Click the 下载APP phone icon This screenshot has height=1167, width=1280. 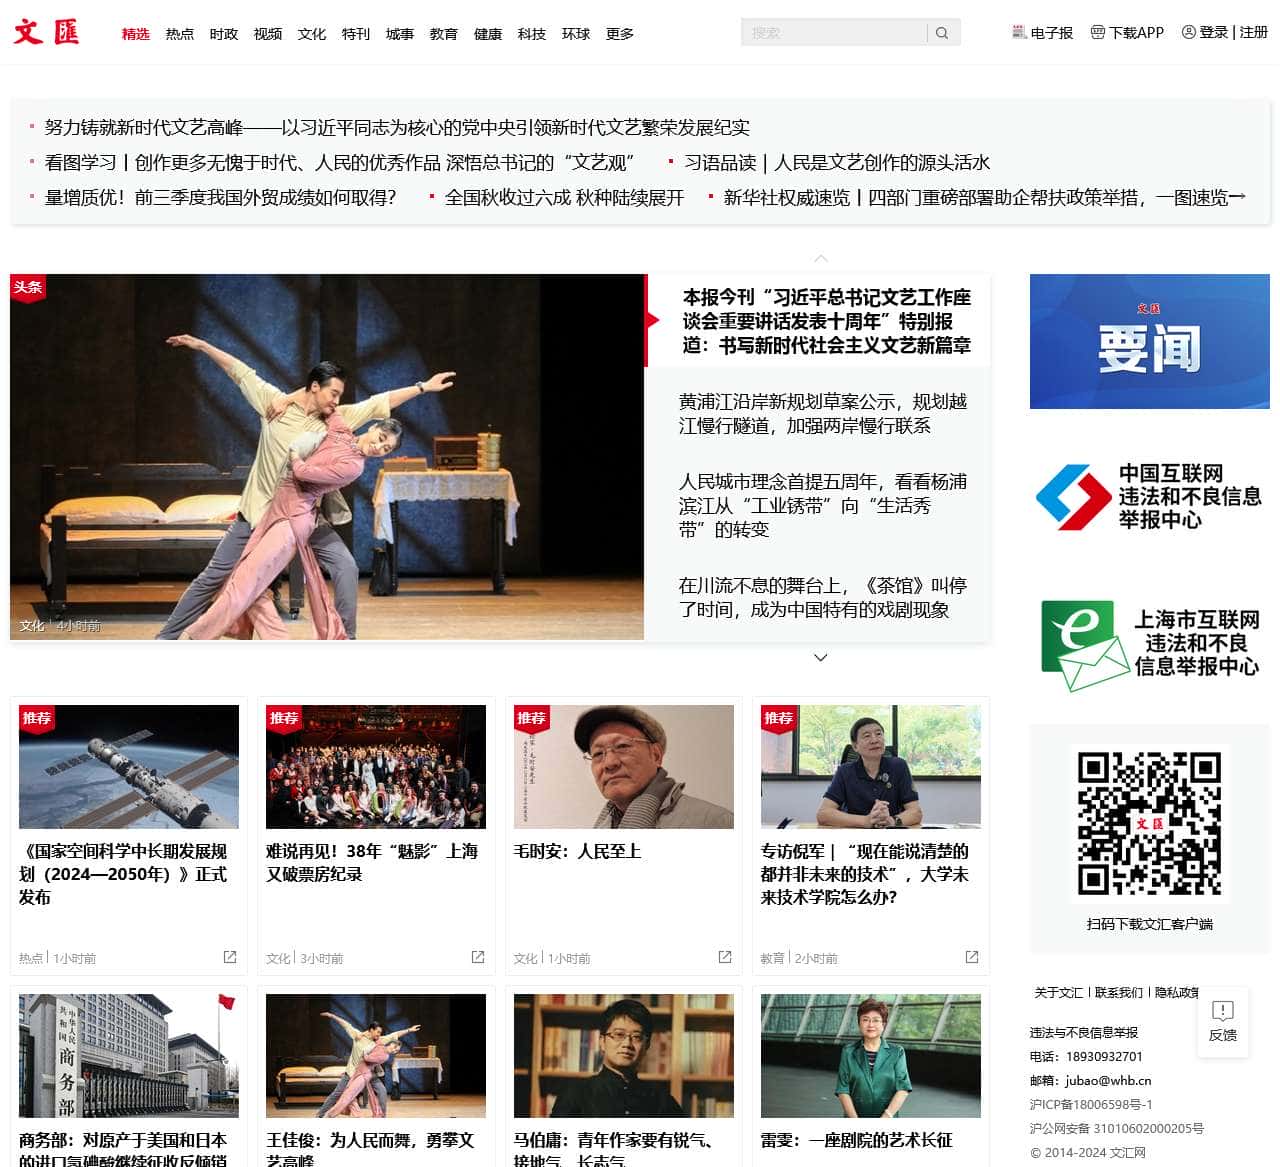[x=1098, y=32]
